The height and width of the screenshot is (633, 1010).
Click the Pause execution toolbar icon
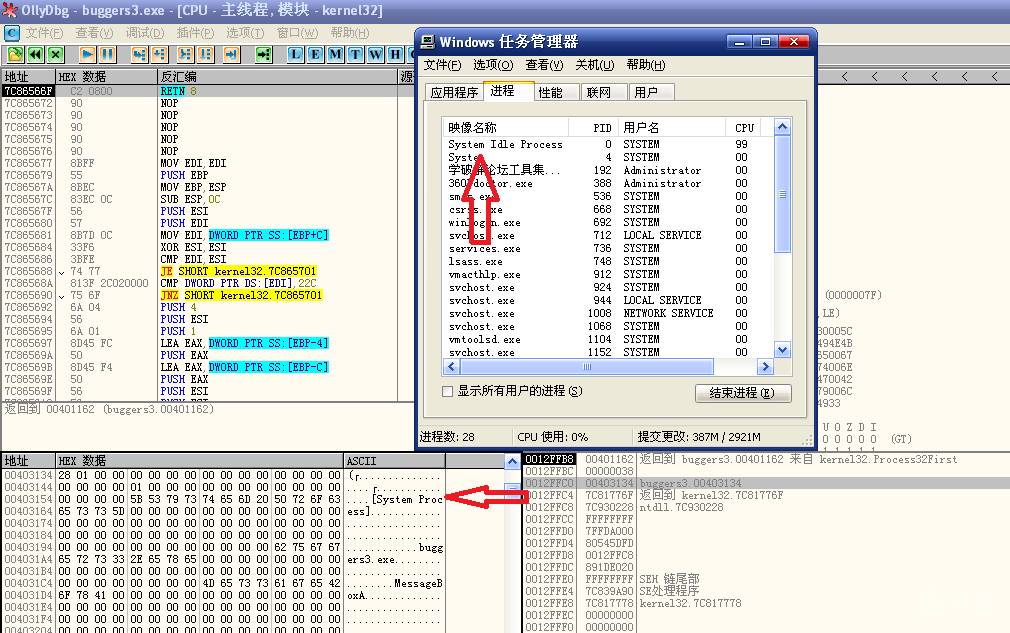point(108,55)
